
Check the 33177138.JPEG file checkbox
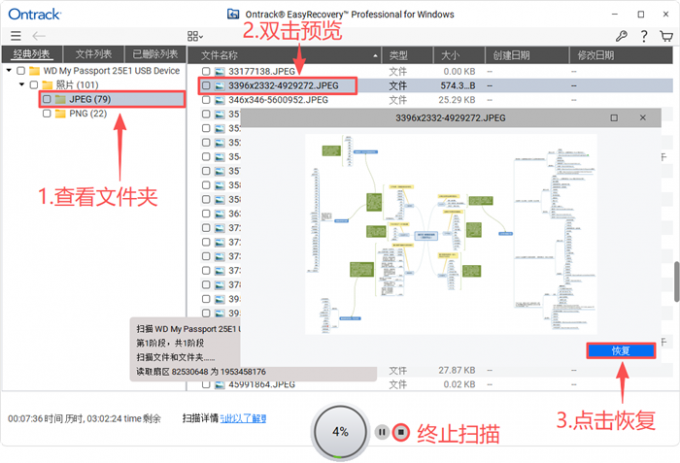pos(206,71)
